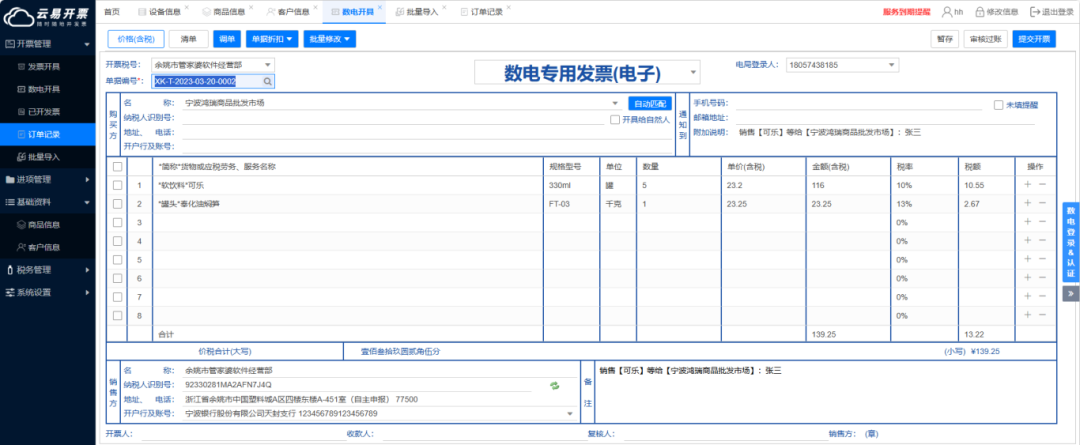Click the red 服务到期提醒 link

[x=906, y=12]
